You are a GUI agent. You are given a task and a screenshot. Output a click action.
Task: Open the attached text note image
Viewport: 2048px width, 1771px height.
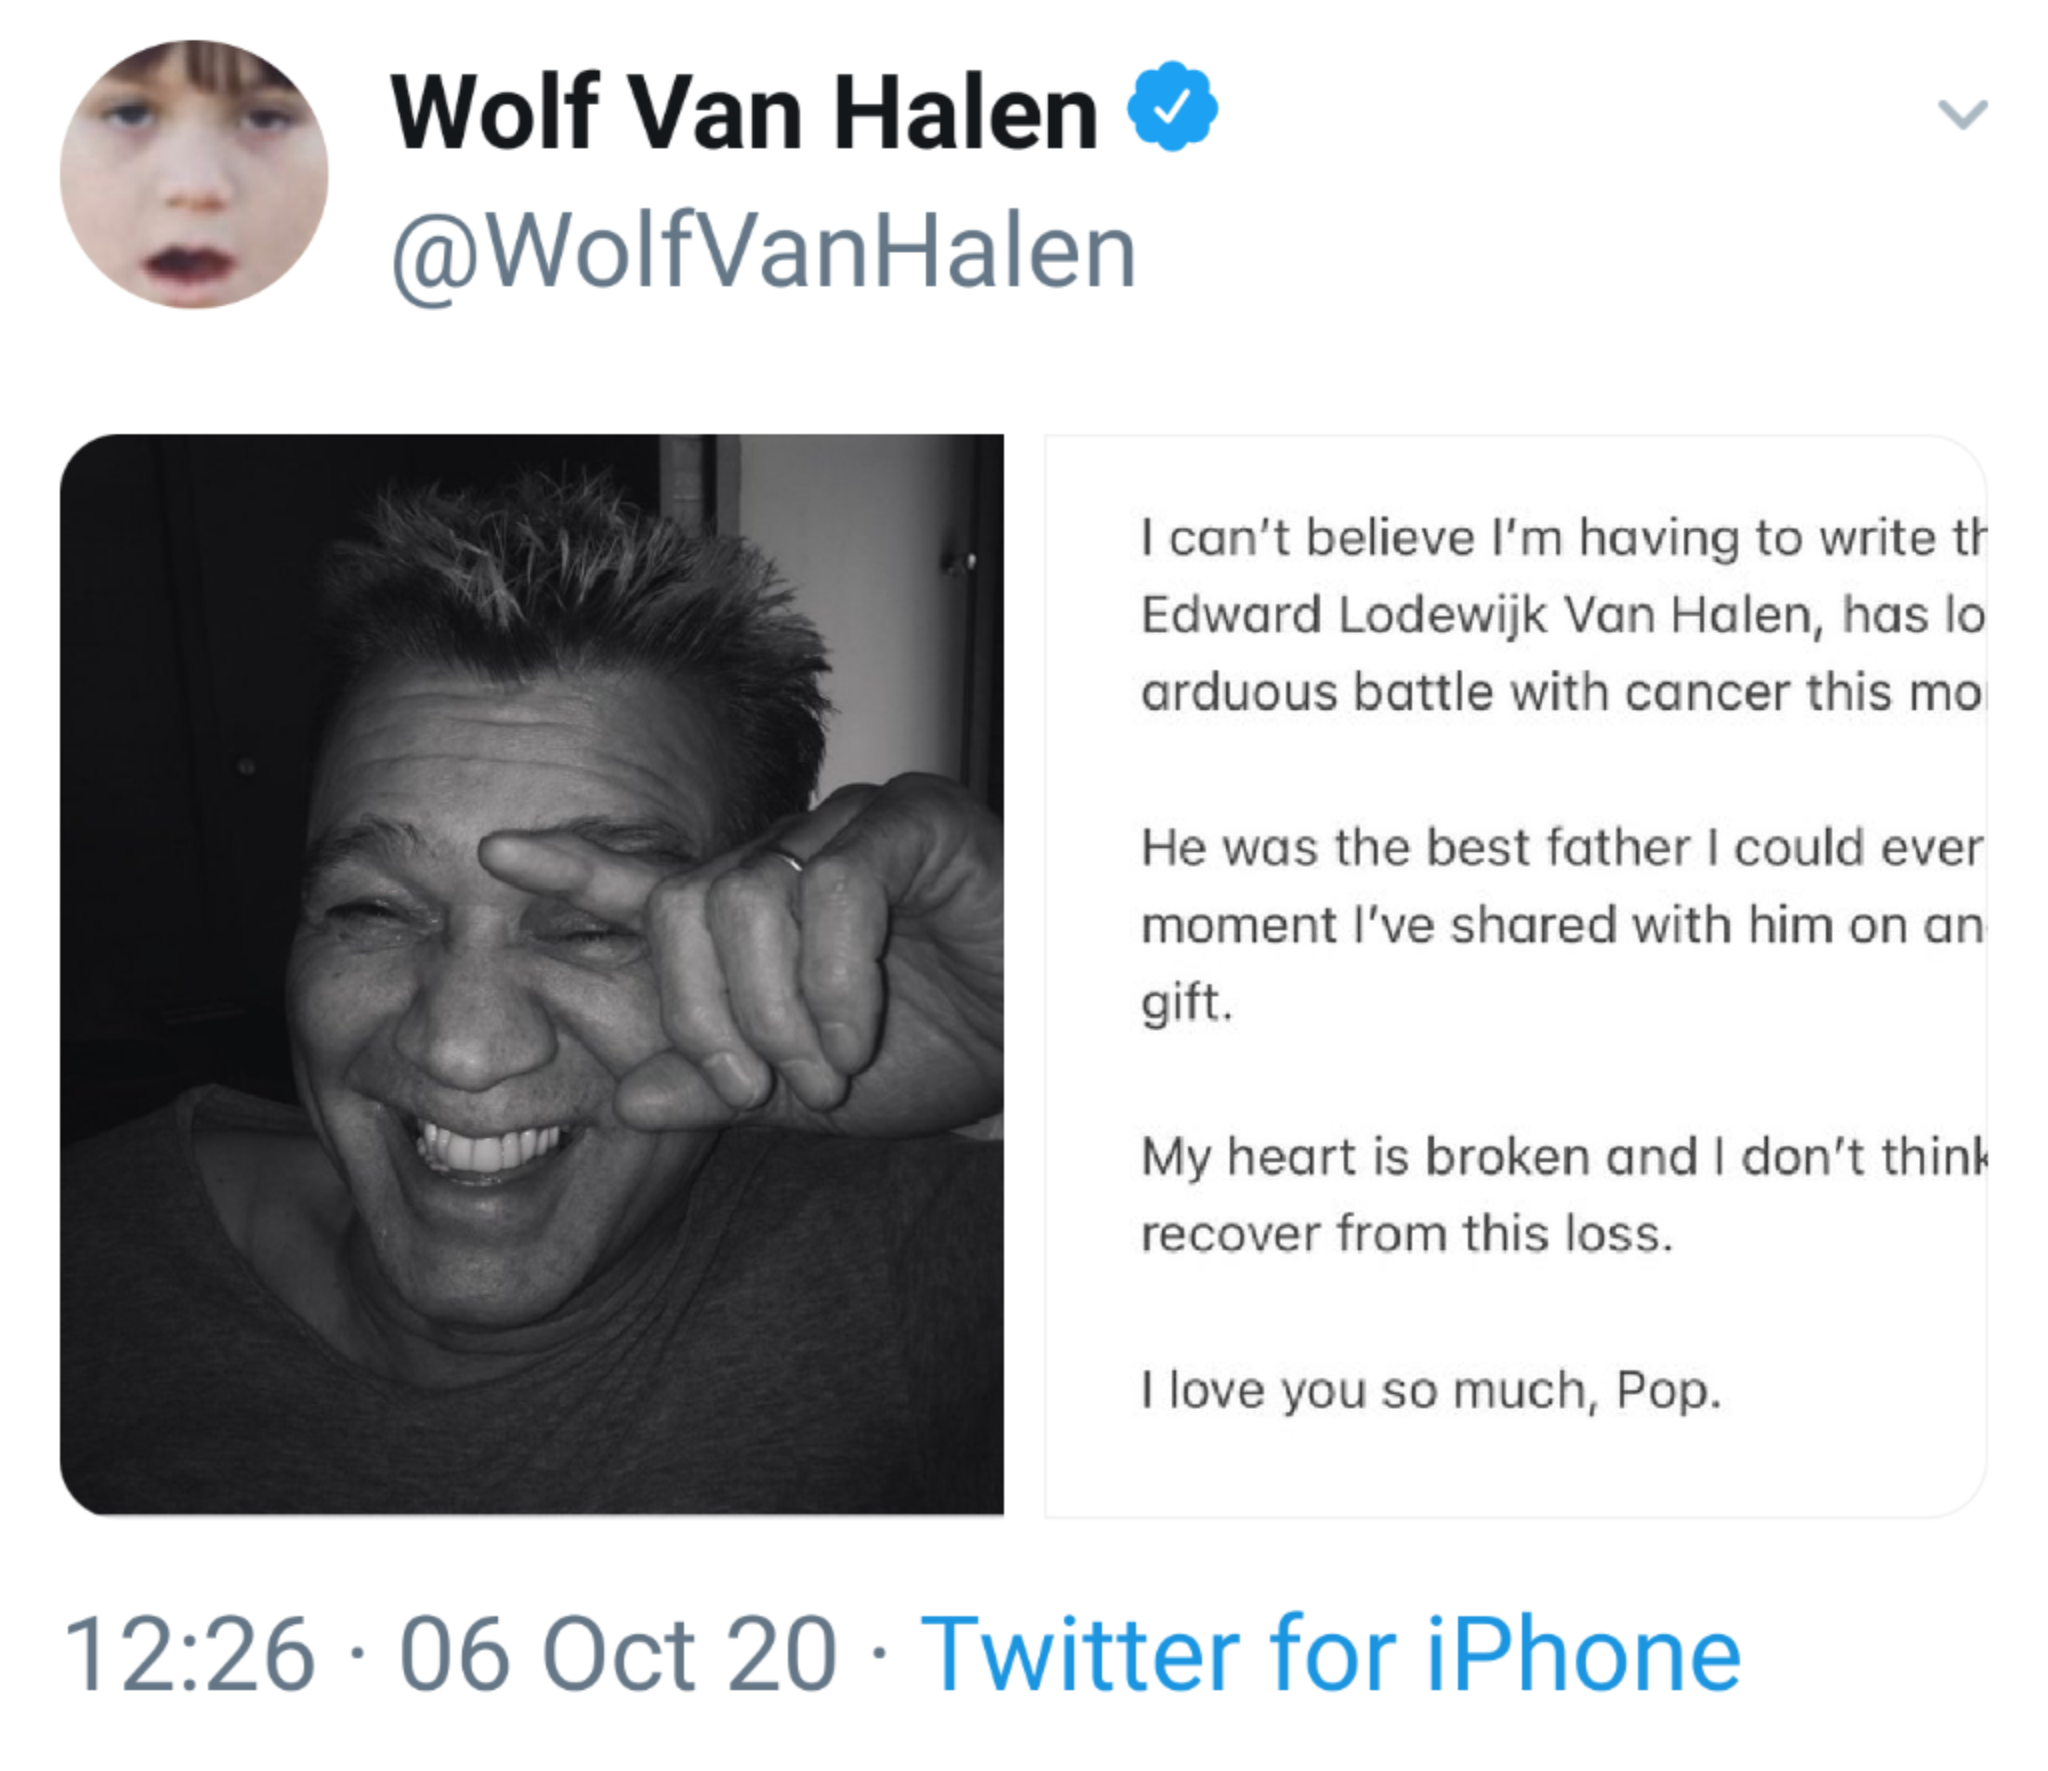pos(1514,974)
